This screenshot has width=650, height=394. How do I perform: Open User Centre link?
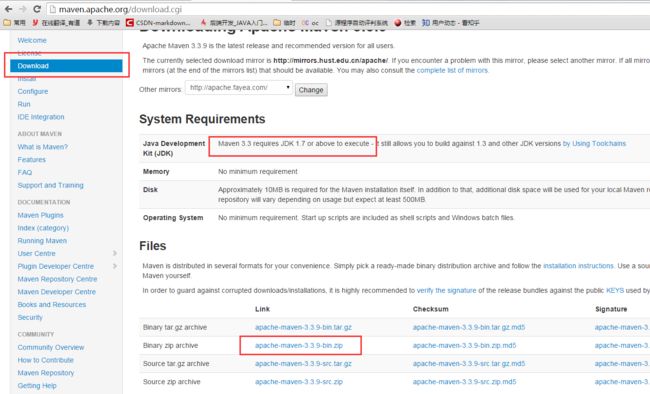click(36, 253)
